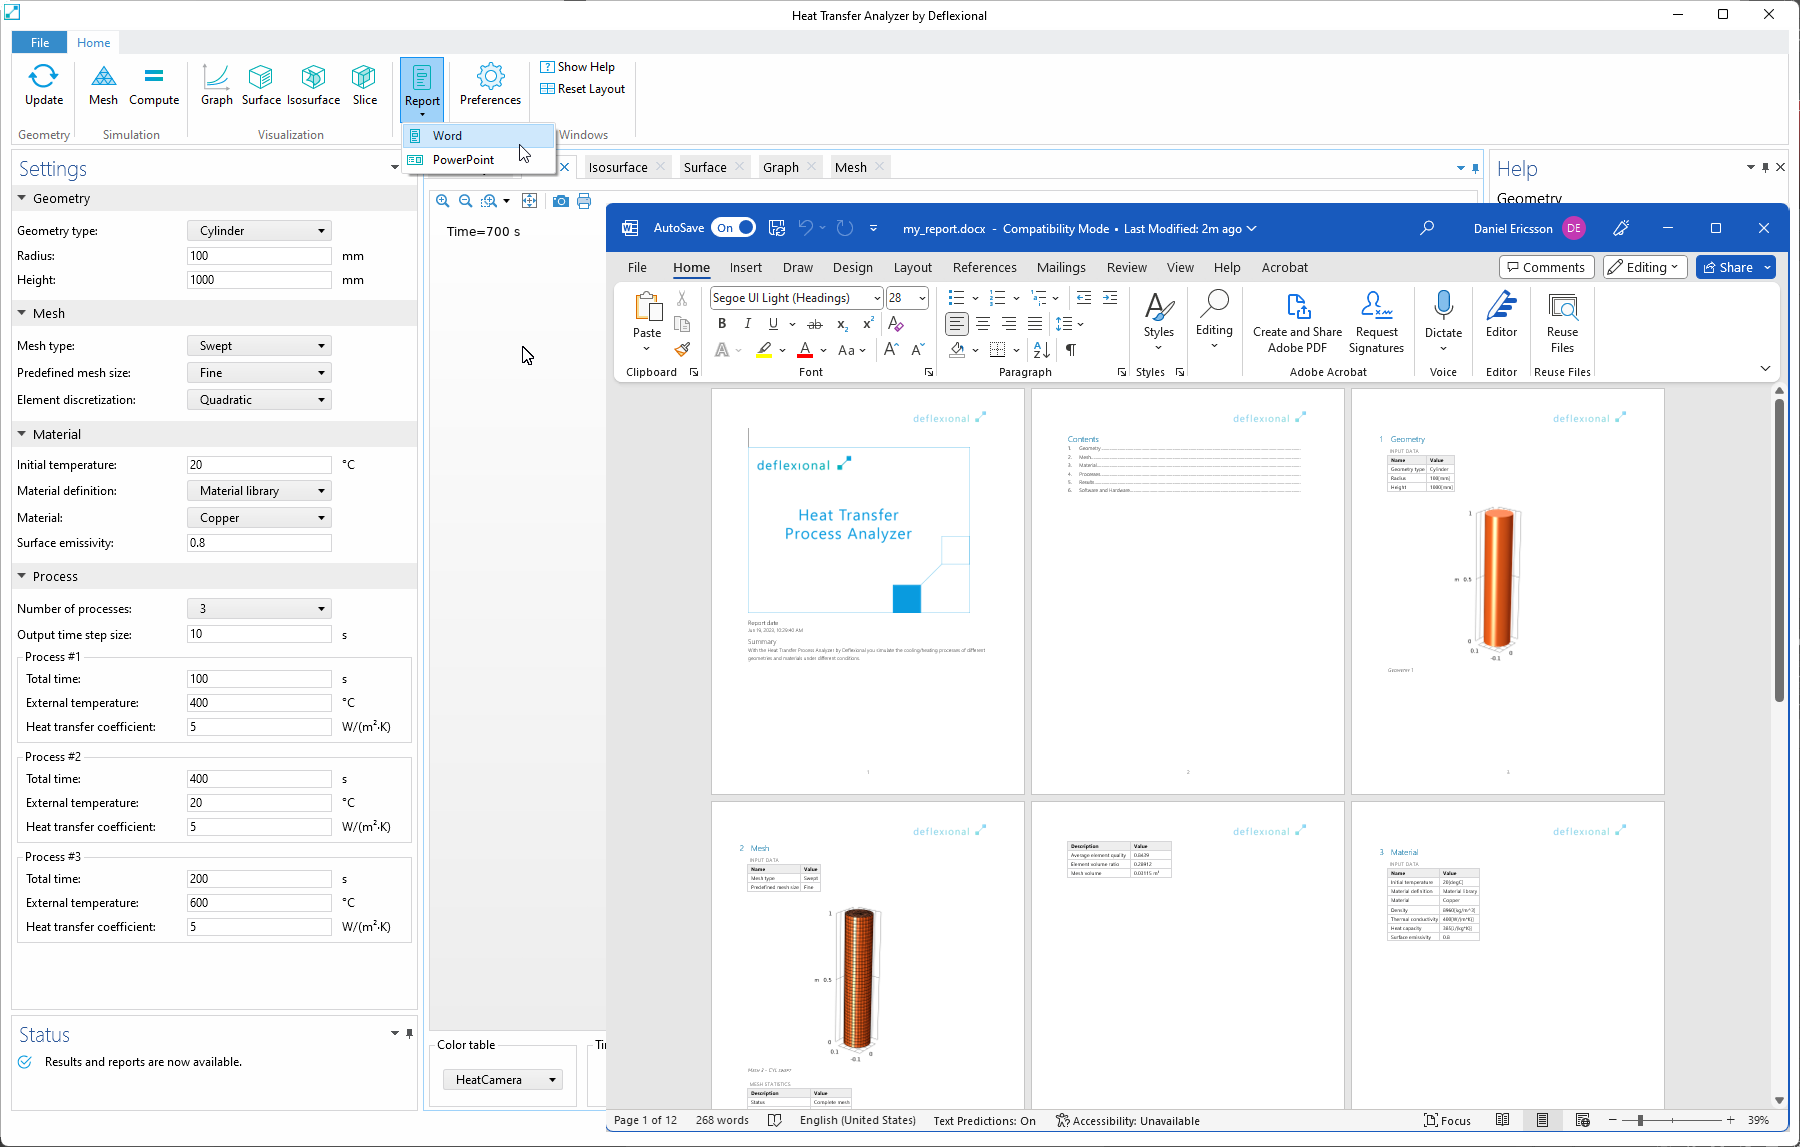Click Create and Share Adobe PDF
1800x1147 pixels.
tap(1297, 322)
